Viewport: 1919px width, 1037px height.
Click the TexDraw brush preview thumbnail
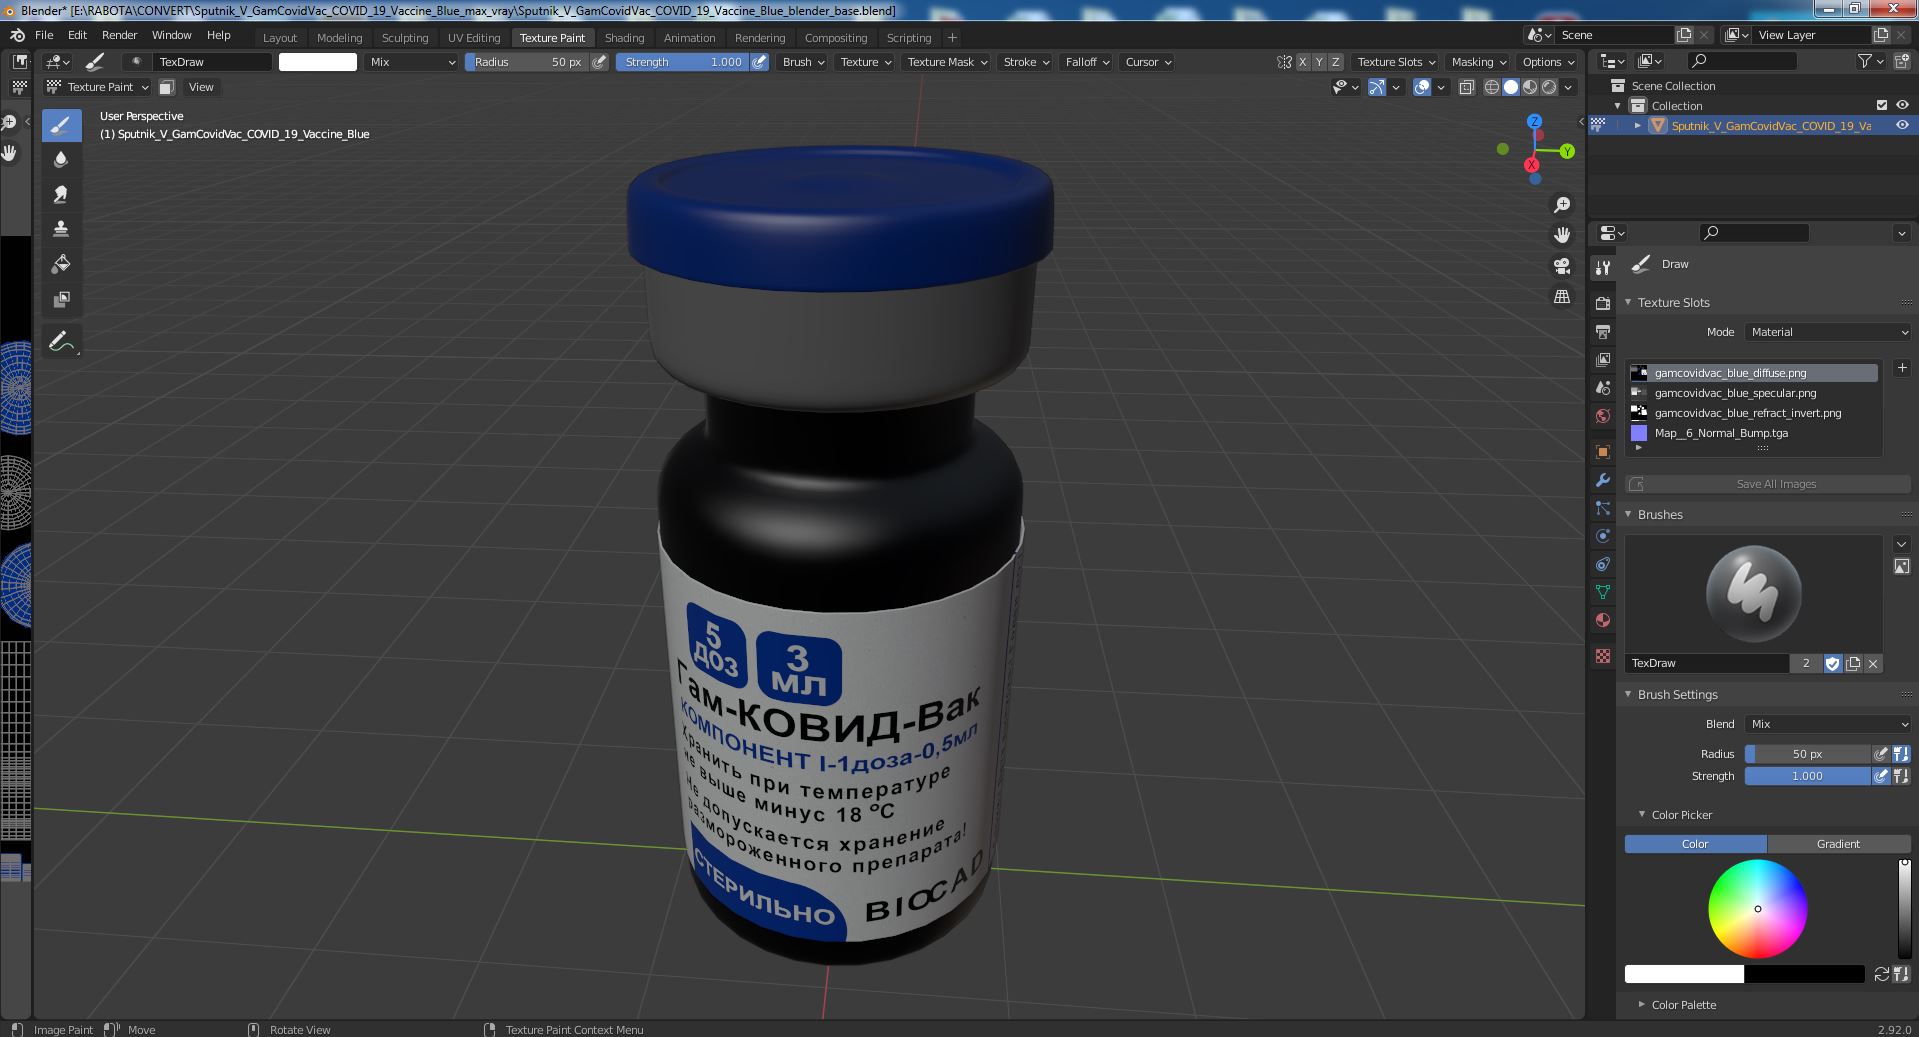tap(1753, 594)
